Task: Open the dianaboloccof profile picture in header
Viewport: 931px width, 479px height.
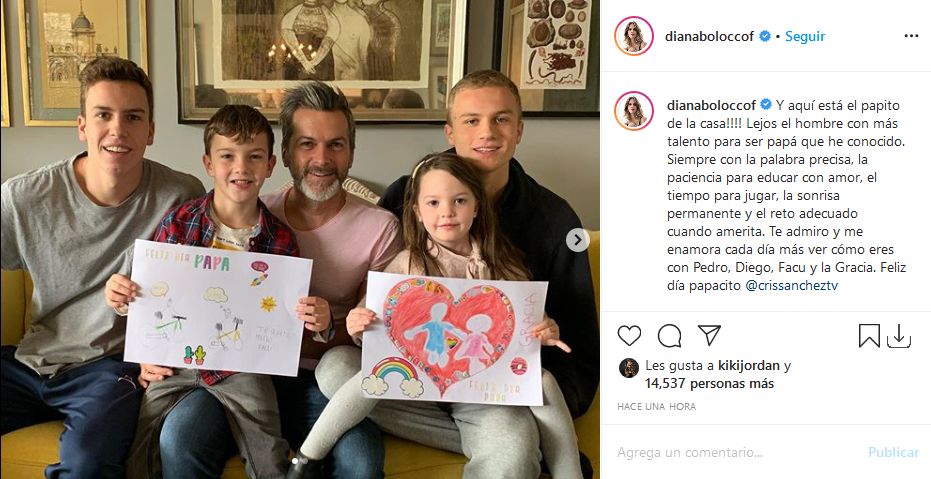Action: tap(634, 36)
